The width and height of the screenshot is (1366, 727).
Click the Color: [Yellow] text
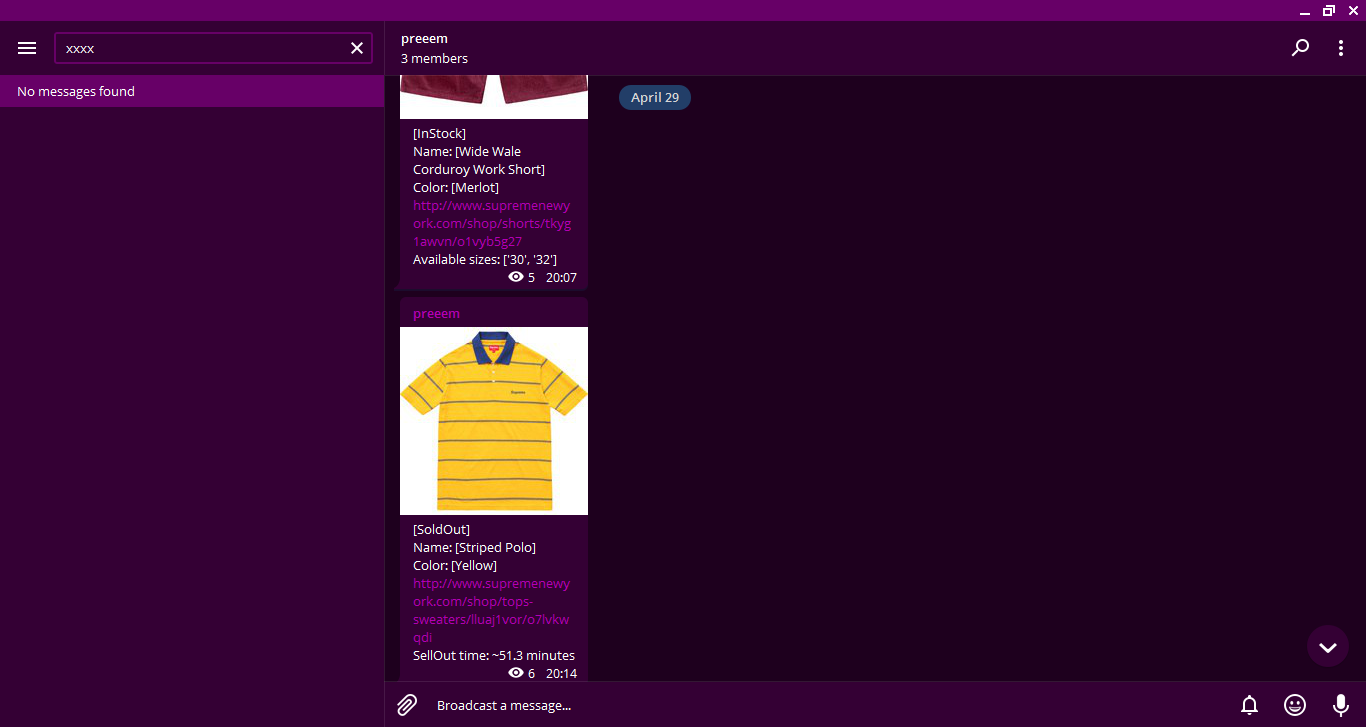pos(456,565)
